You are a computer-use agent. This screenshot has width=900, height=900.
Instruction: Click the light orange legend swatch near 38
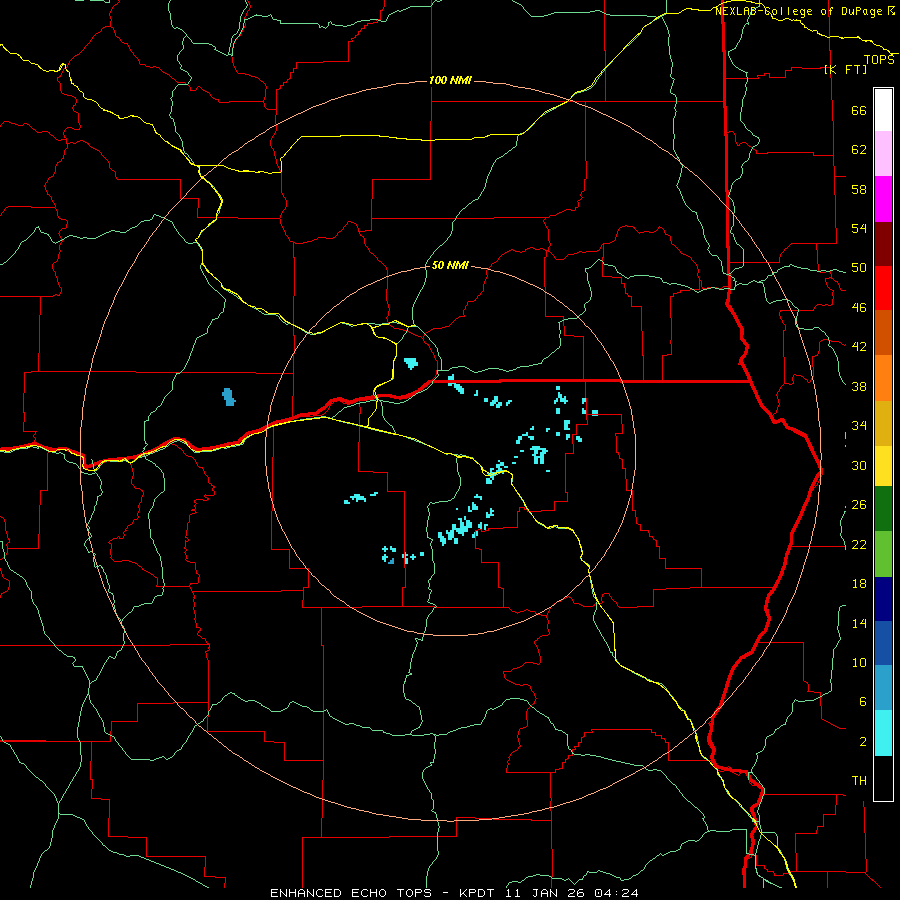(x=883, y=378)
